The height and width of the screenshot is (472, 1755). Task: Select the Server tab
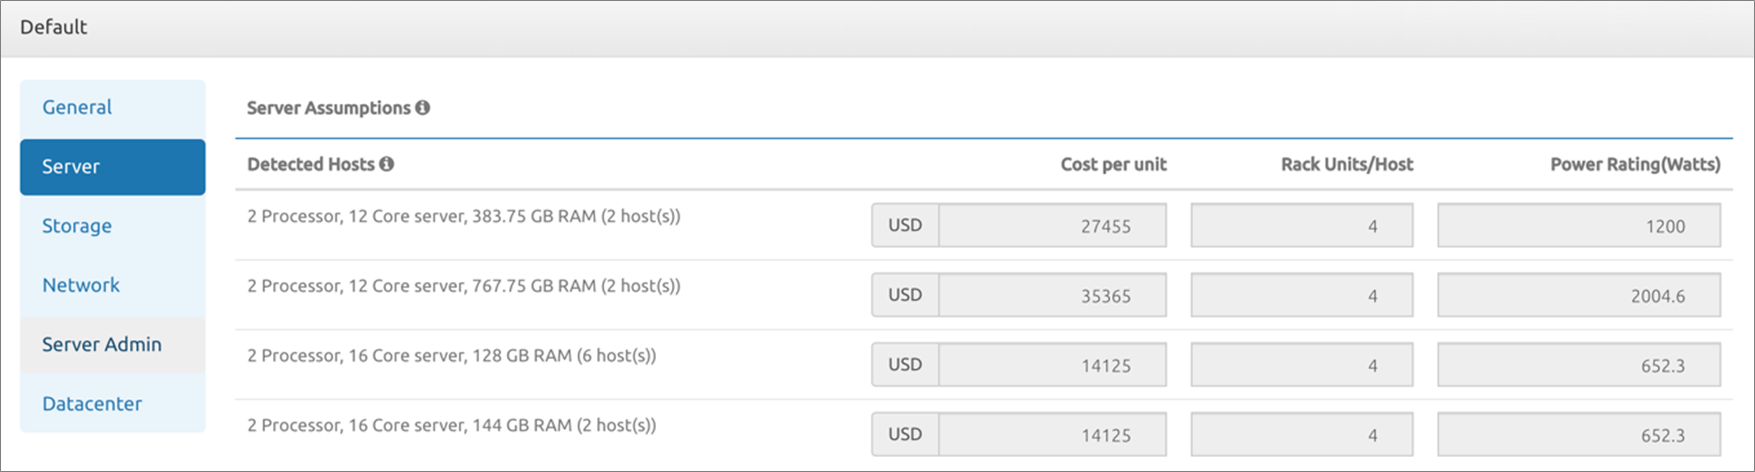pyautogui.click(x=112, y=167)
